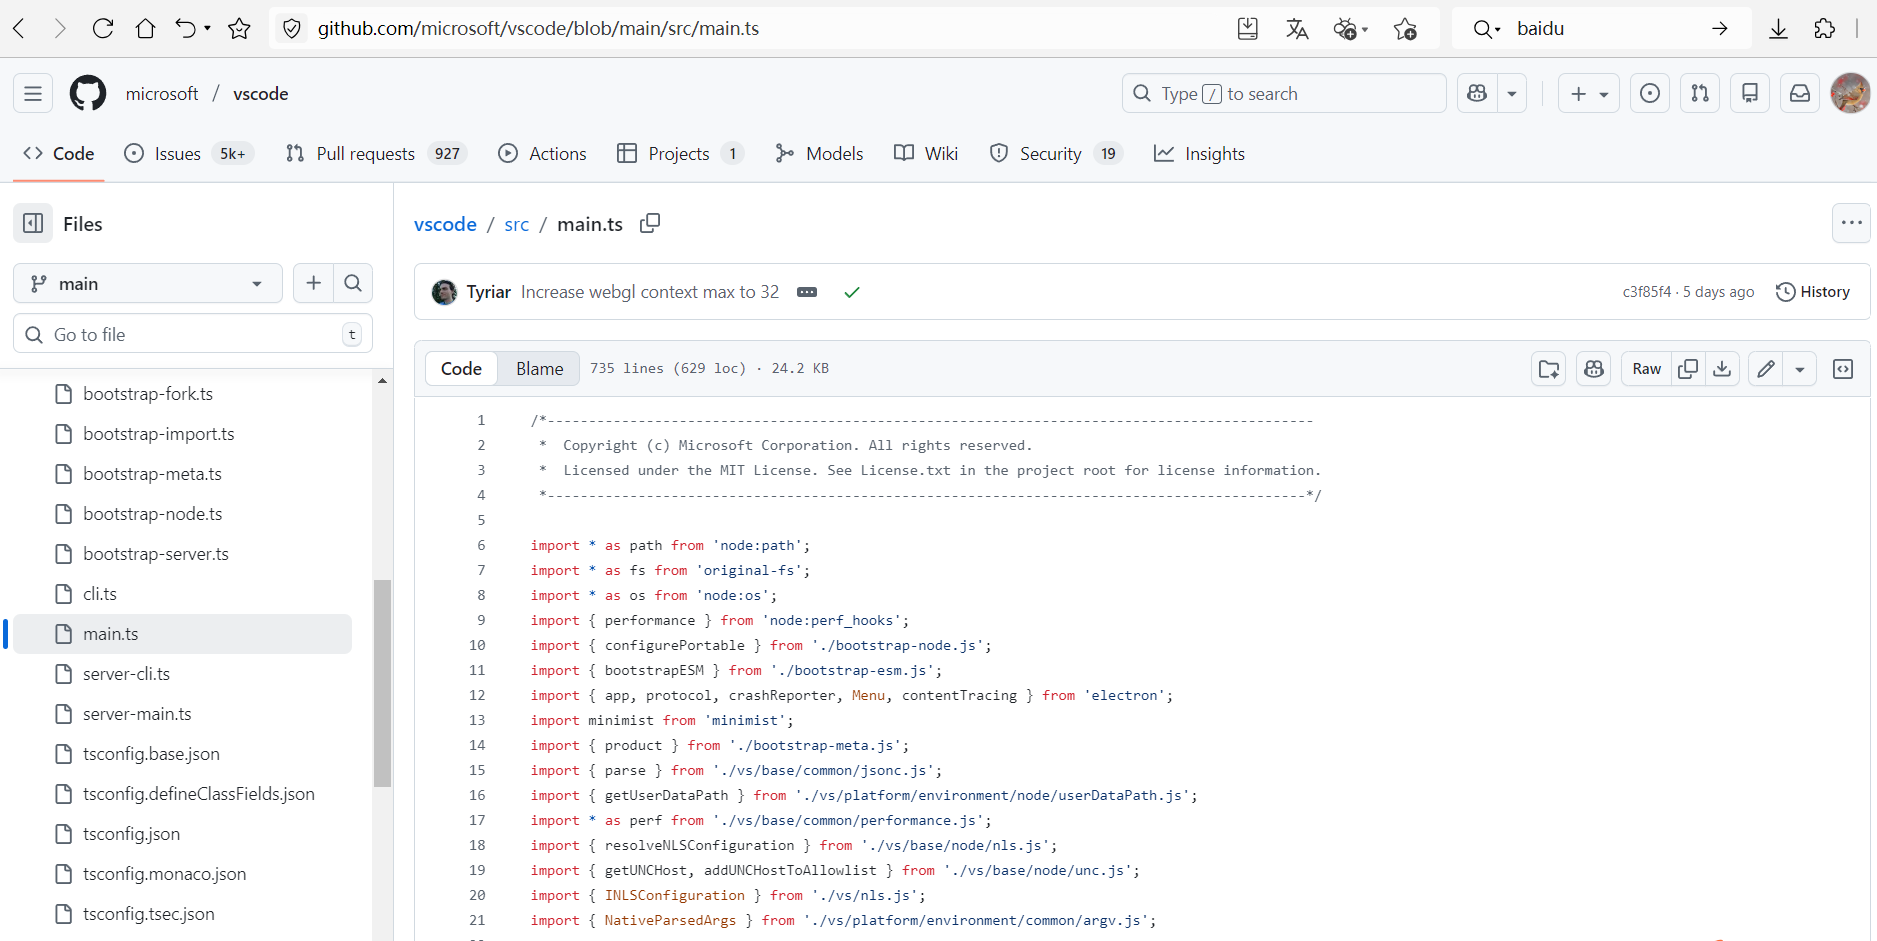Copy raw file contents icon
This screenshot has width=1877, height=941.
tap(1688, 369)
